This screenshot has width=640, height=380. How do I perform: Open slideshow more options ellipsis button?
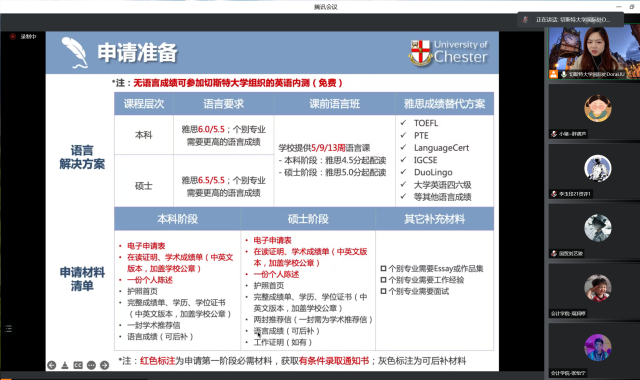91,365
